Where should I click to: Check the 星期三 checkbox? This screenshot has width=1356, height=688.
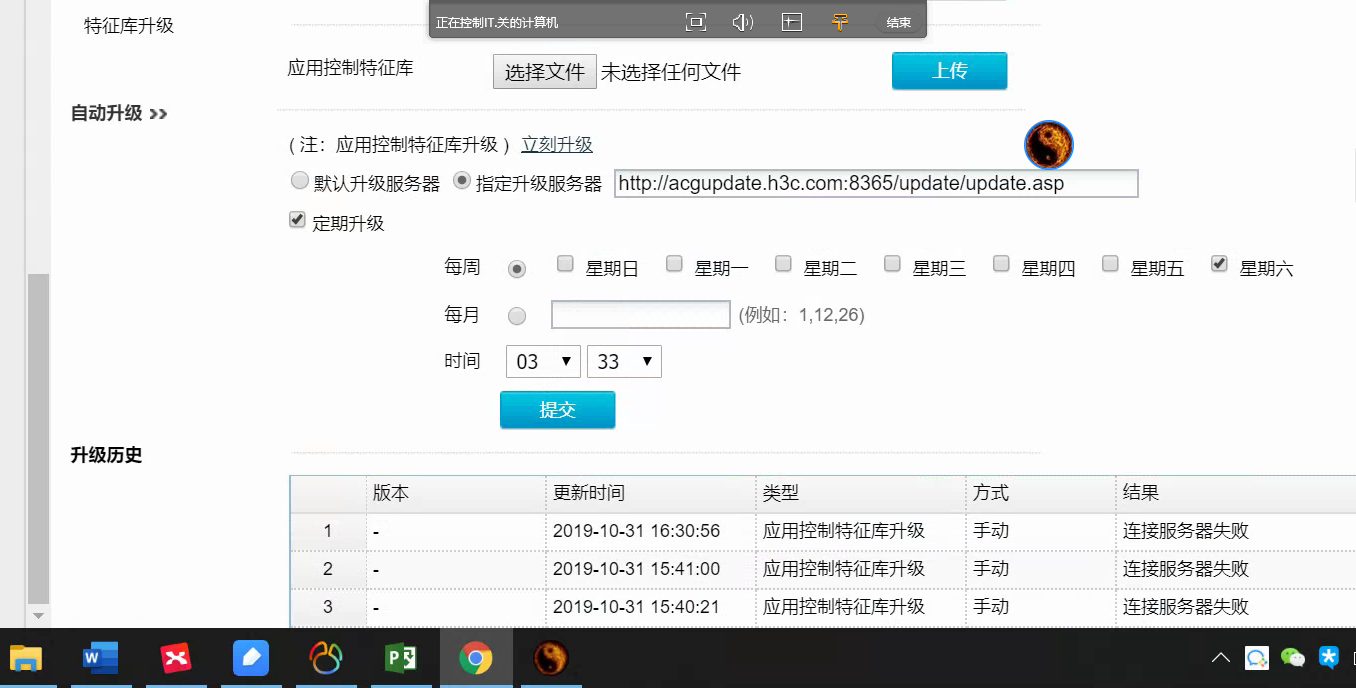(x=892, y=264)
